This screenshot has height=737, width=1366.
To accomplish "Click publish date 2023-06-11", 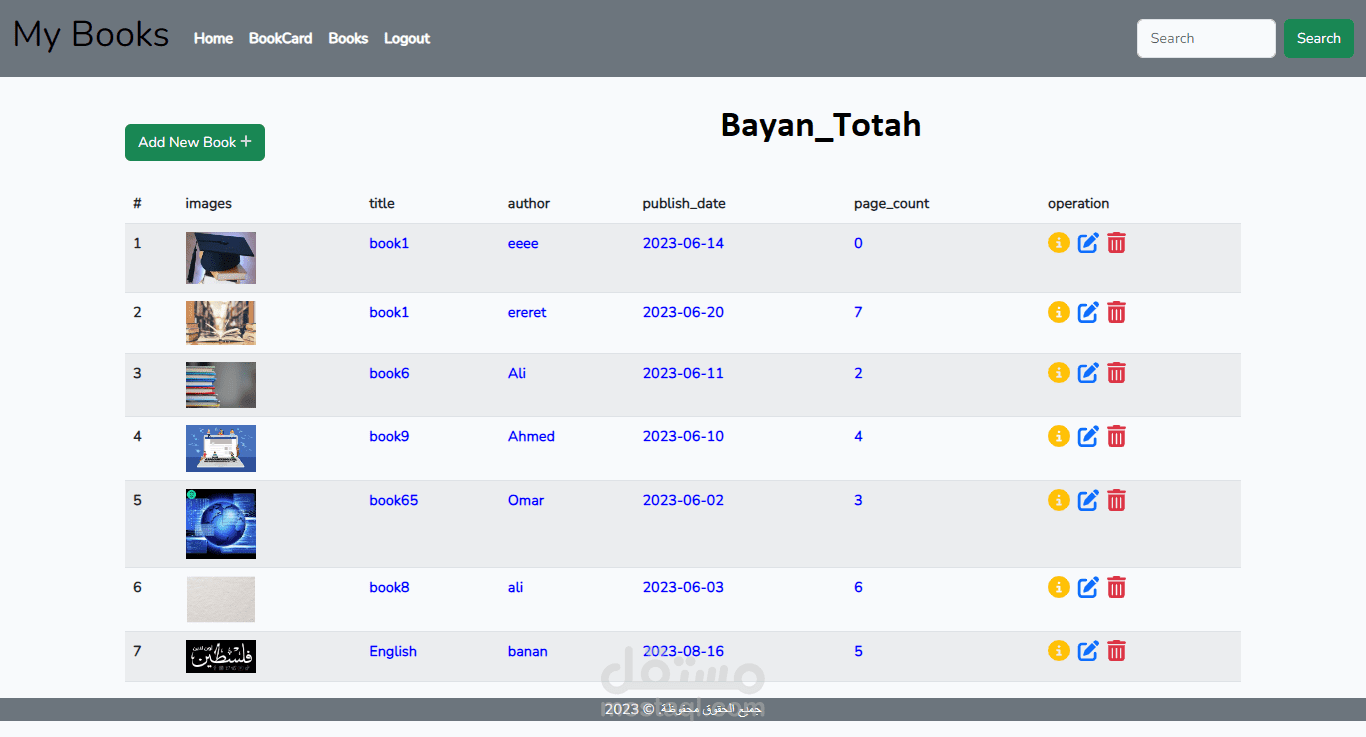I will (x=683, y=373).
